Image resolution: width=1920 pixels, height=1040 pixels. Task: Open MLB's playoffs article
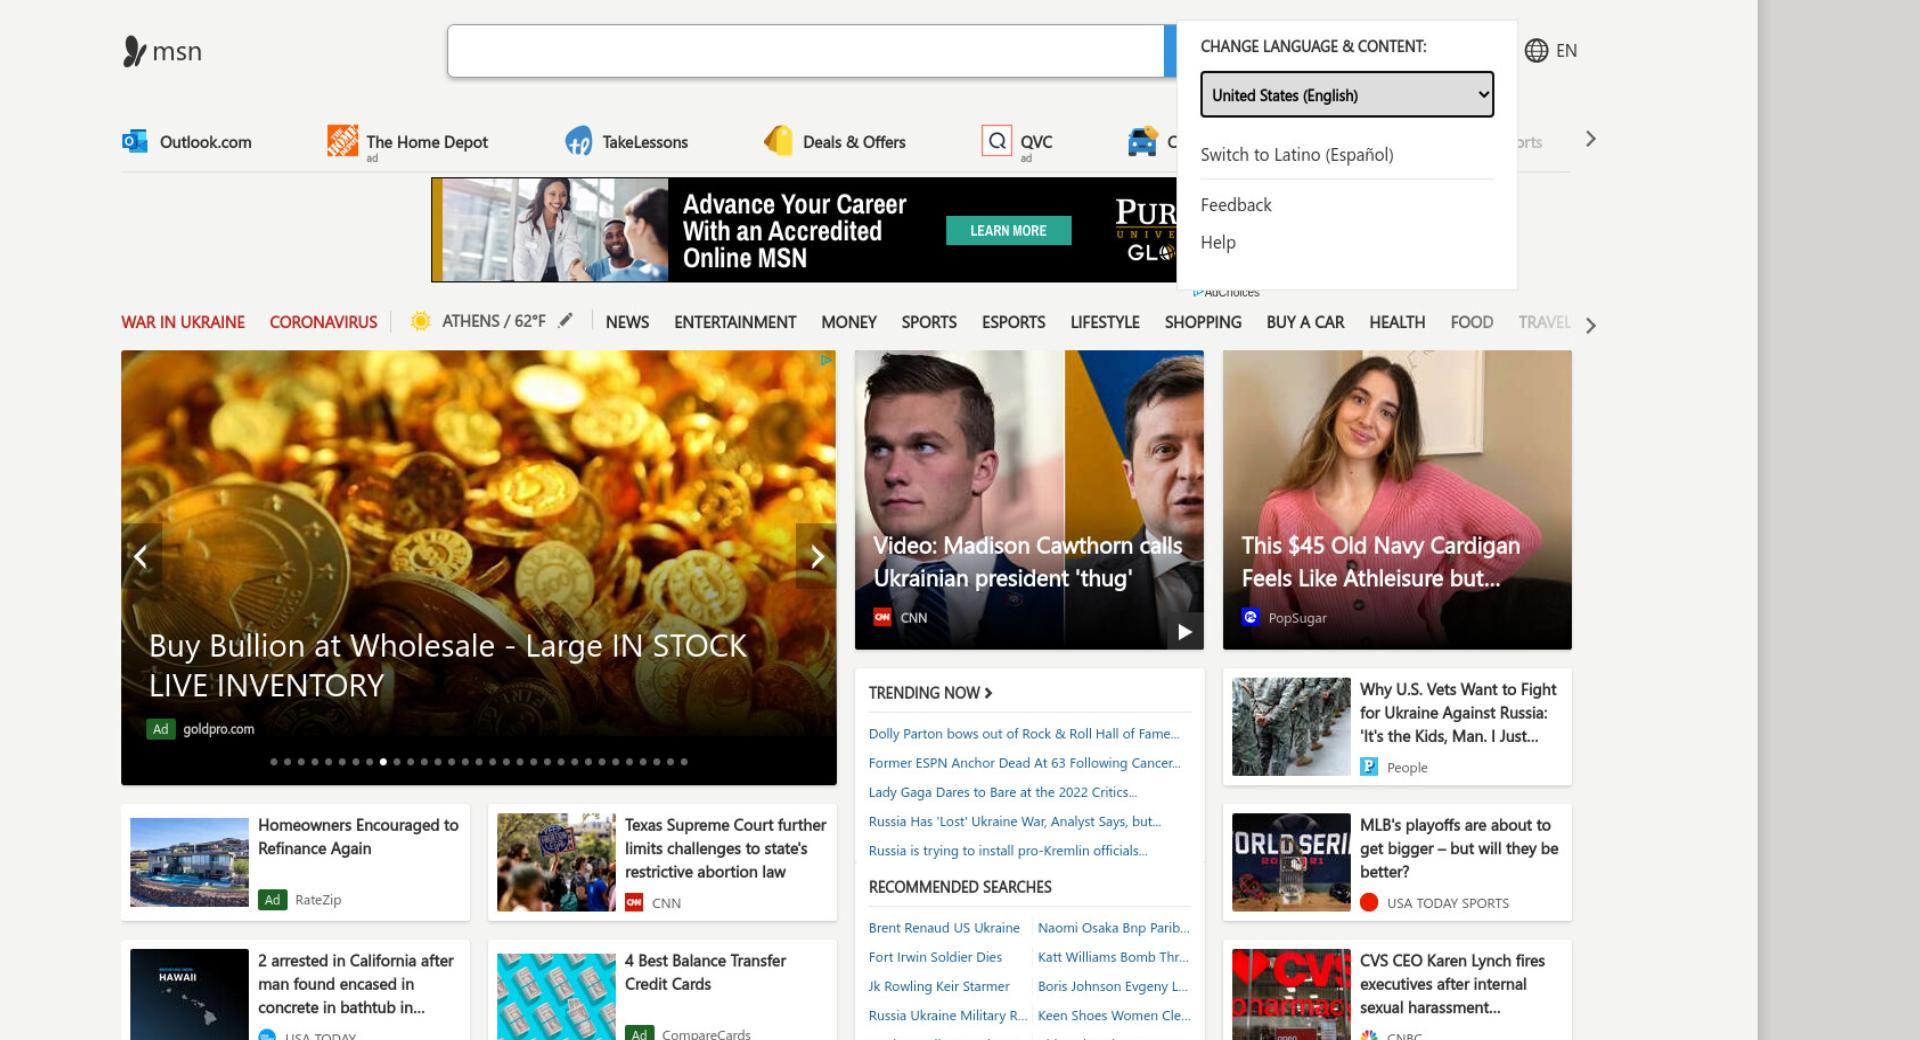coord(1397,862)
